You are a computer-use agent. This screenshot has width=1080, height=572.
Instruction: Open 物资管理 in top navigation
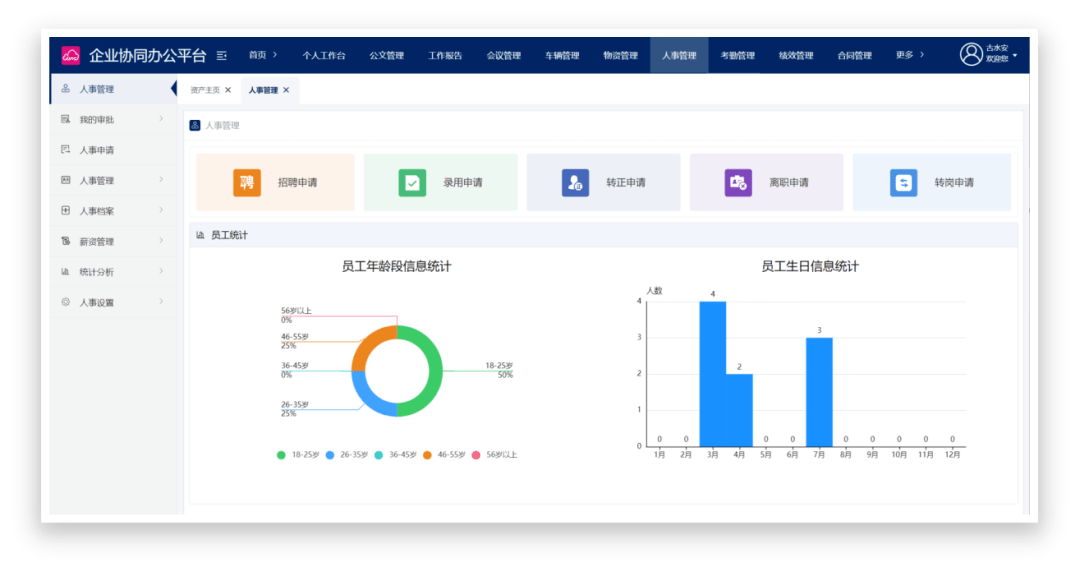(621, 56)
